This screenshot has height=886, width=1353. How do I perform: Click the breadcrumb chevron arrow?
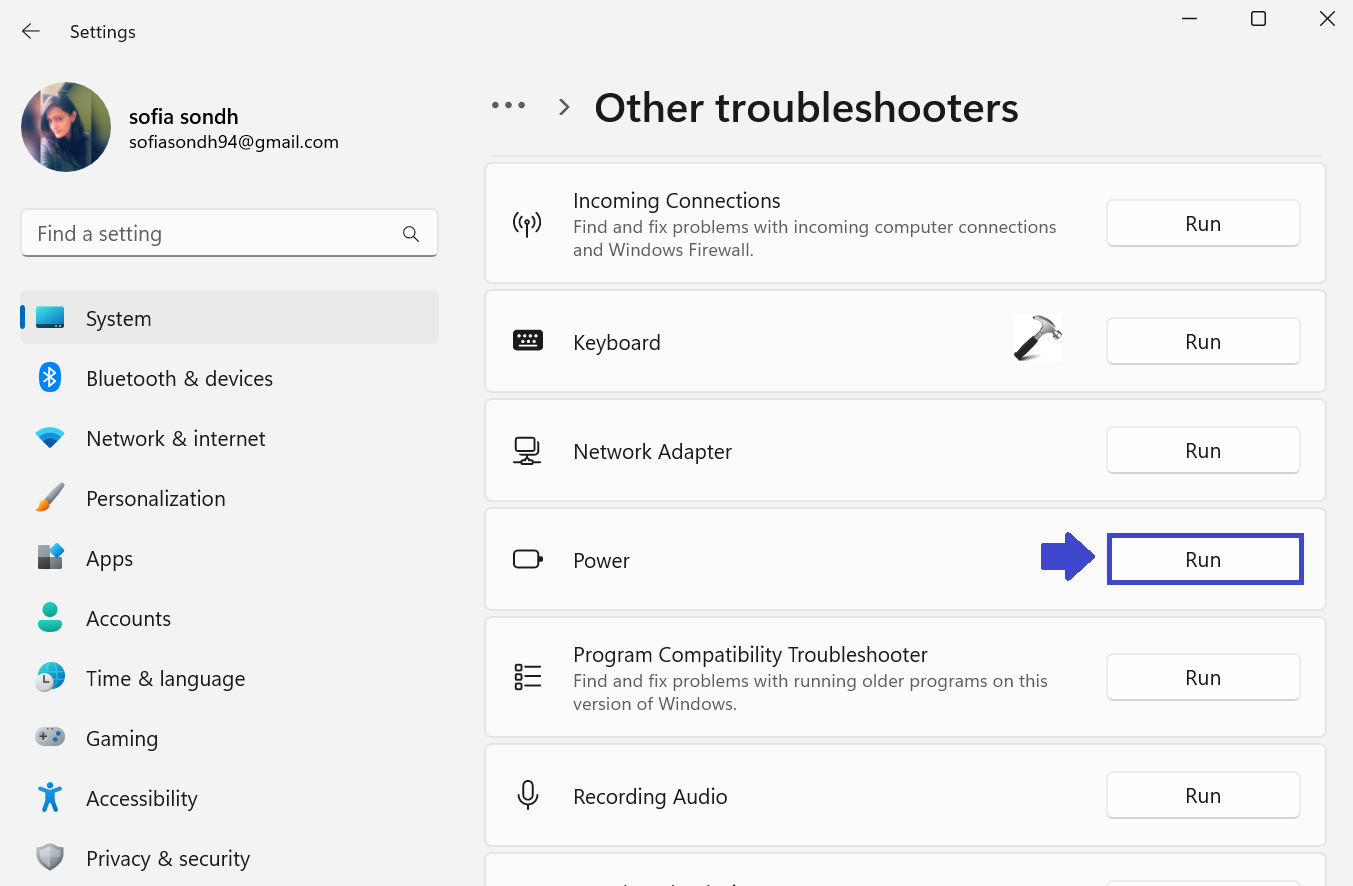564,107
